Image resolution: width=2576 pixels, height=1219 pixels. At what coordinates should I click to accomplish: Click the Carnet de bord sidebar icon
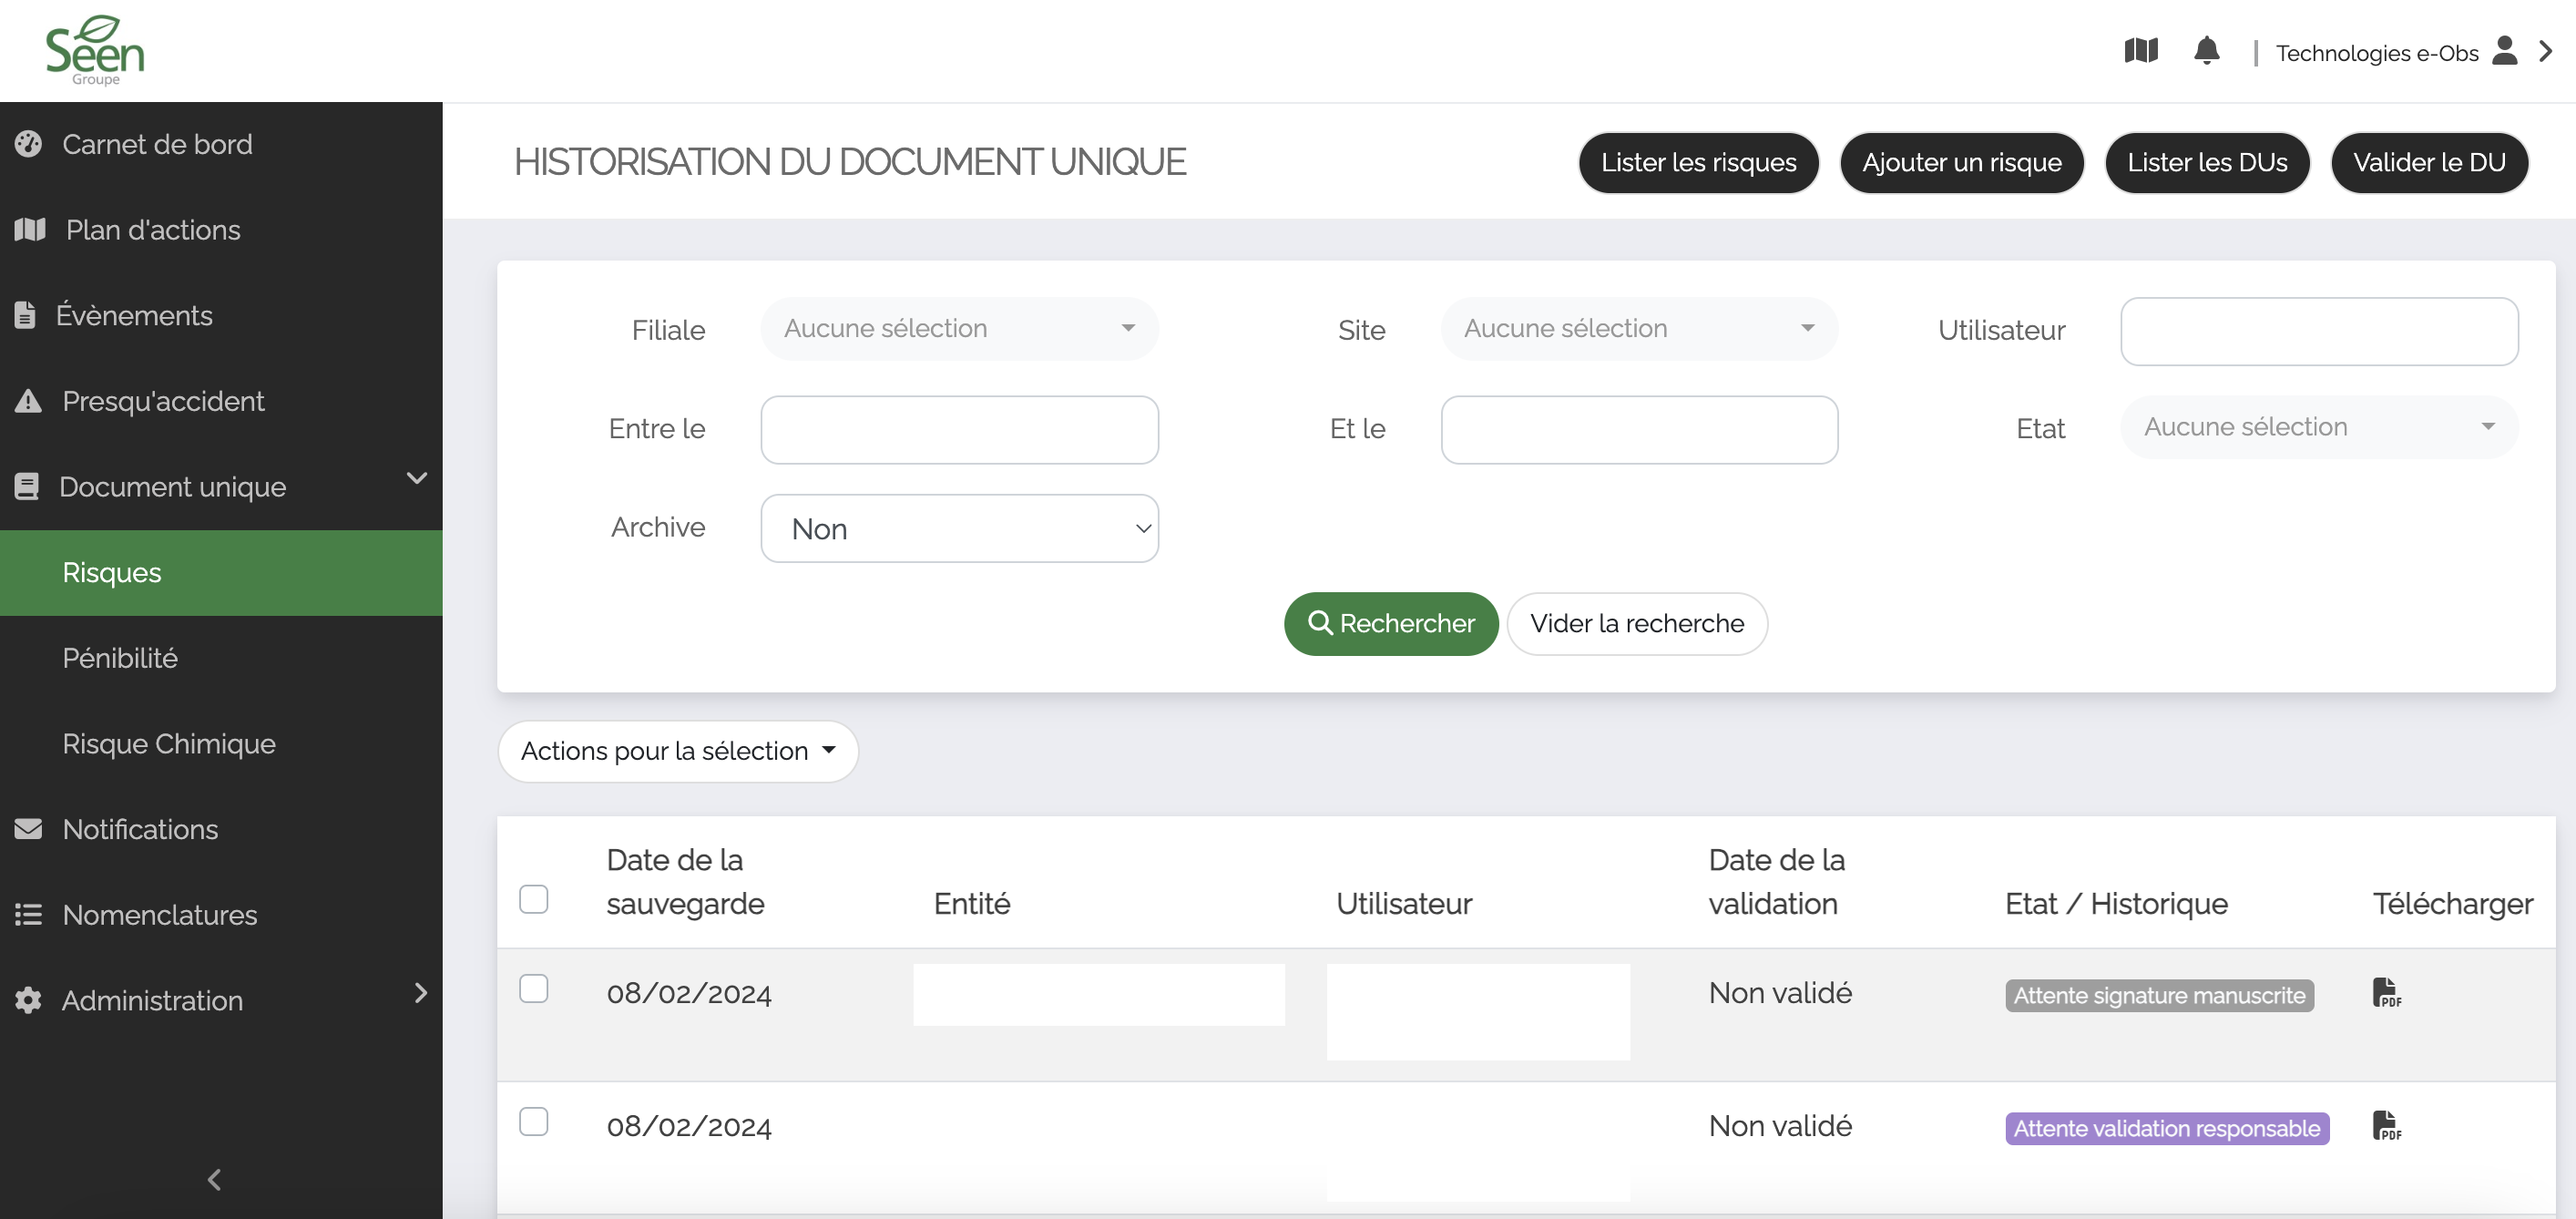pos(29,143)
